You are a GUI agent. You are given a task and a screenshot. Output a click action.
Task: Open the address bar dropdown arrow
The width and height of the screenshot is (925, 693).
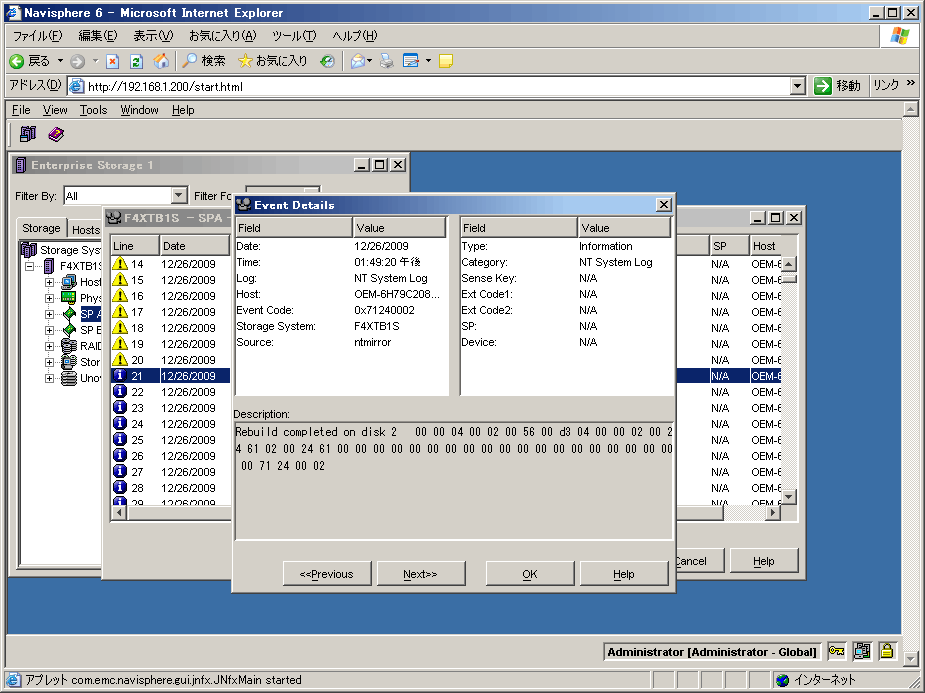(x=797, y=86)
